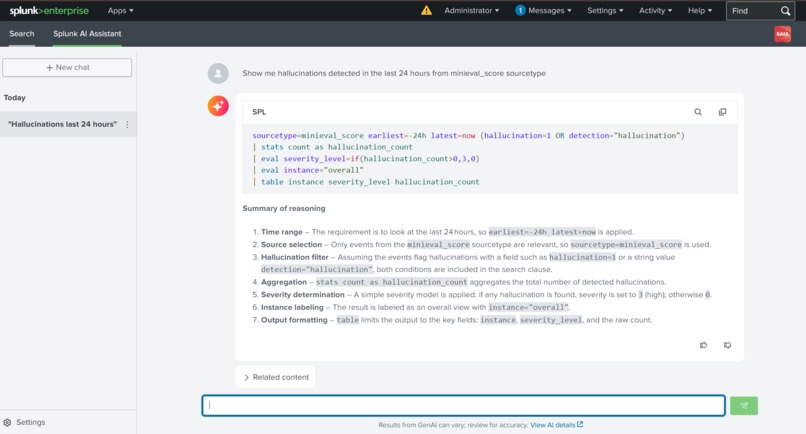
Task: Click the "stats count as hallucination_count" code line
Action: point(333,147)
